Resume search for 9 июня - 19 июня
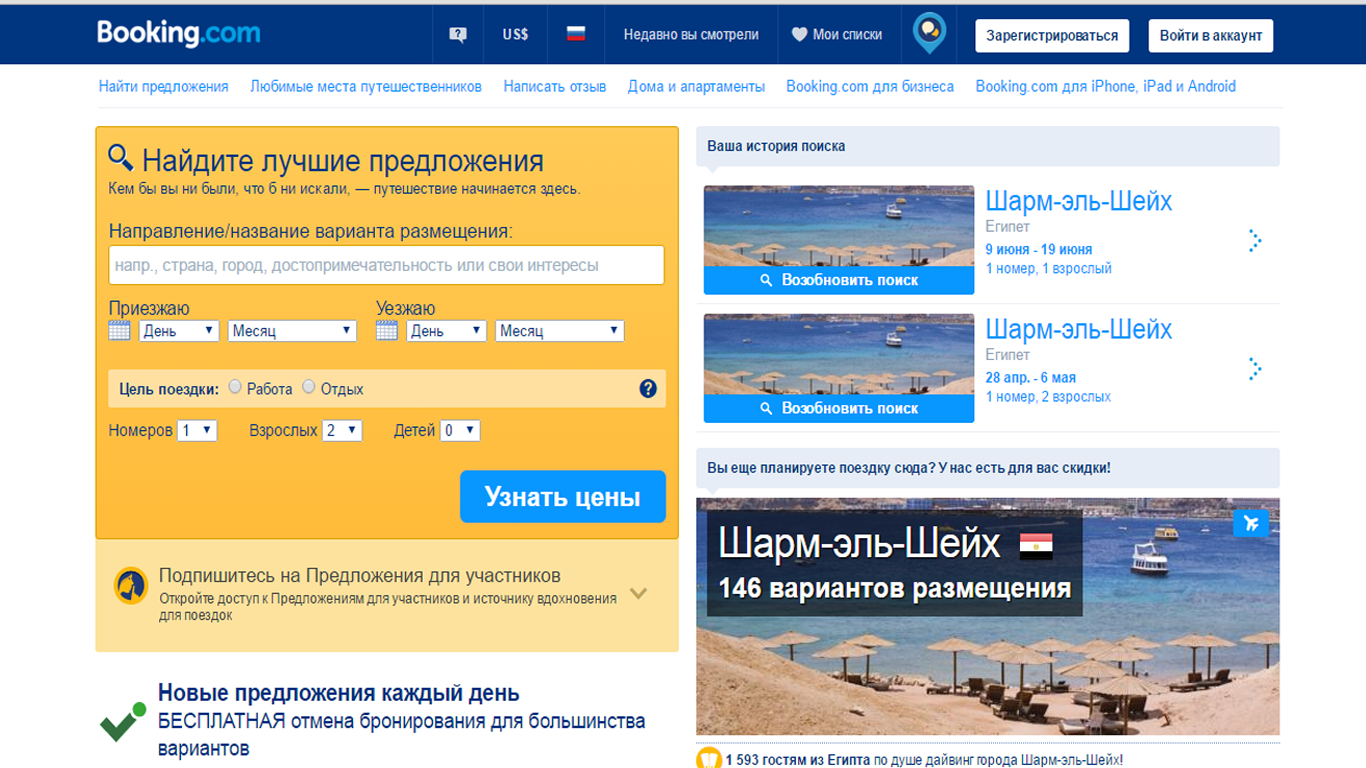 839,280
